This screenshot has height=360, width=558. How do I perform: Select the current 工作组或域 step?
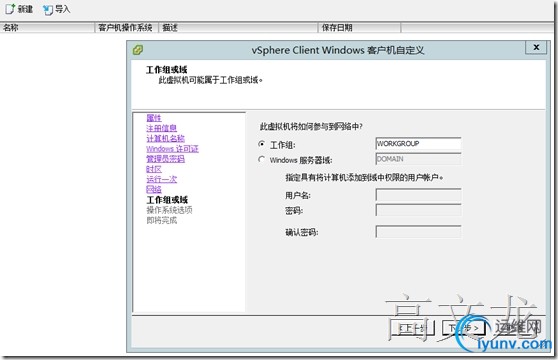[x=167, y=200]
